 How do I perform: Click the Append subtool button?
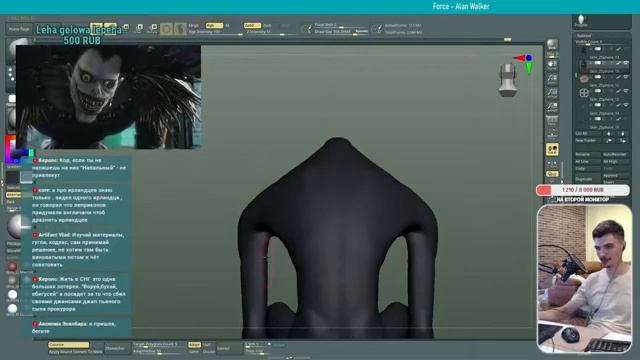tap(616, 176)
